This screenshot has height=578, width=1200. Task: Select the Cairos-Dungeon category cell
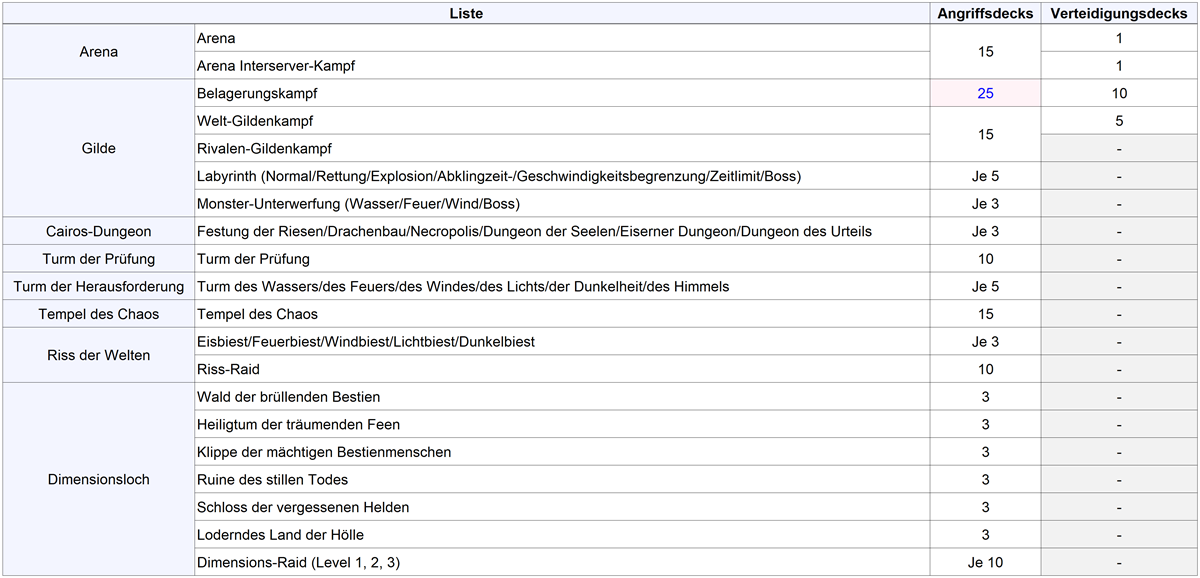click(98, 231)
